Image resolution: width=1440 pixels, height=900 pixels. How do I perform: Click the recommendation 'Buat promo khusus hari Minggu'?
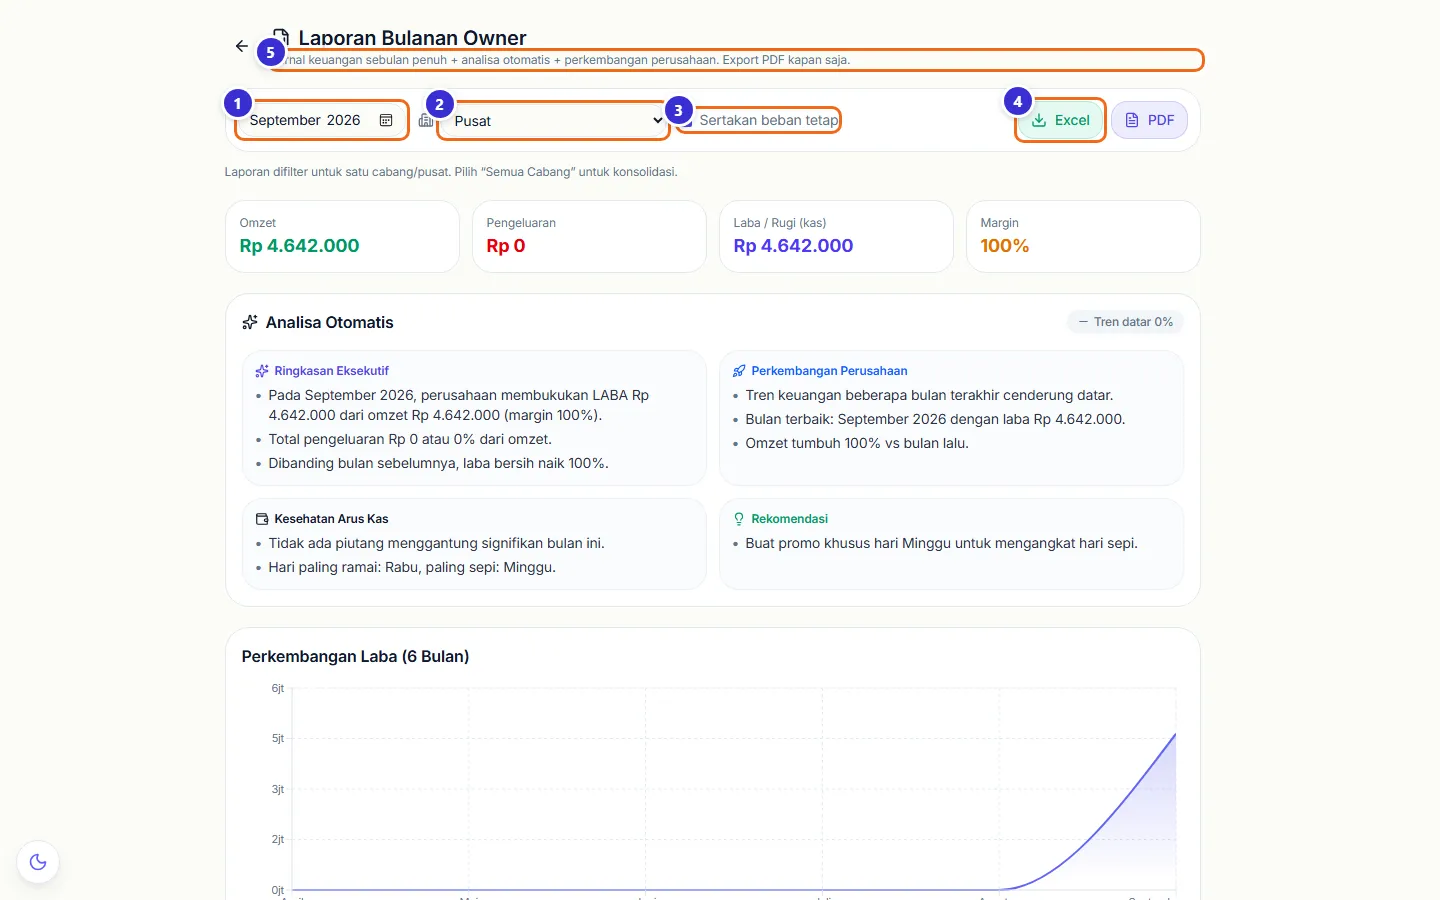941,543
